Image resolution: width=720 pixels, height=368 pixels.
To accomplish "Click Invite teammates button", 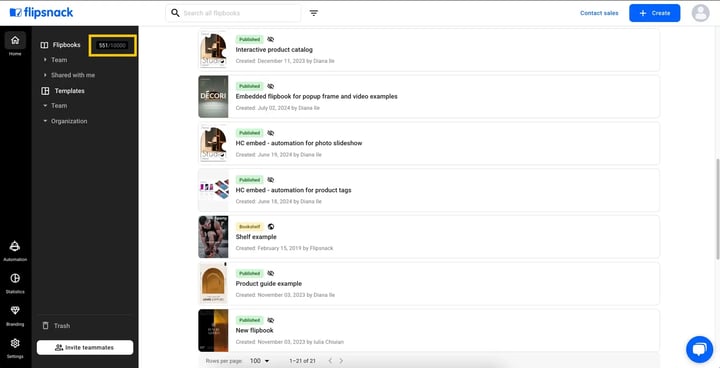I will (x=85, y=347).
